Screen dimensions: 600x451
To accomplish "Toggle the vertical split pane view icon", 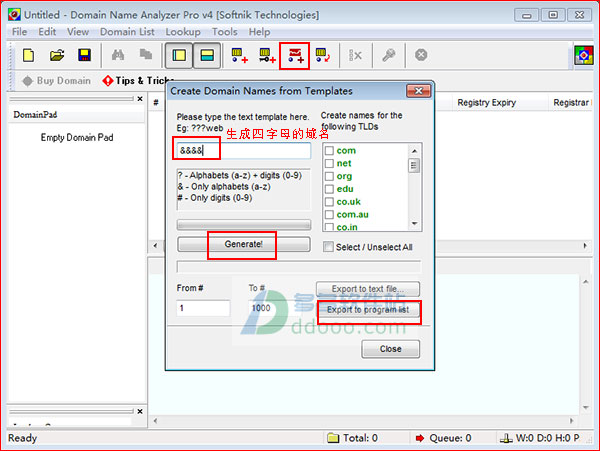I will [x=179, y=56].
